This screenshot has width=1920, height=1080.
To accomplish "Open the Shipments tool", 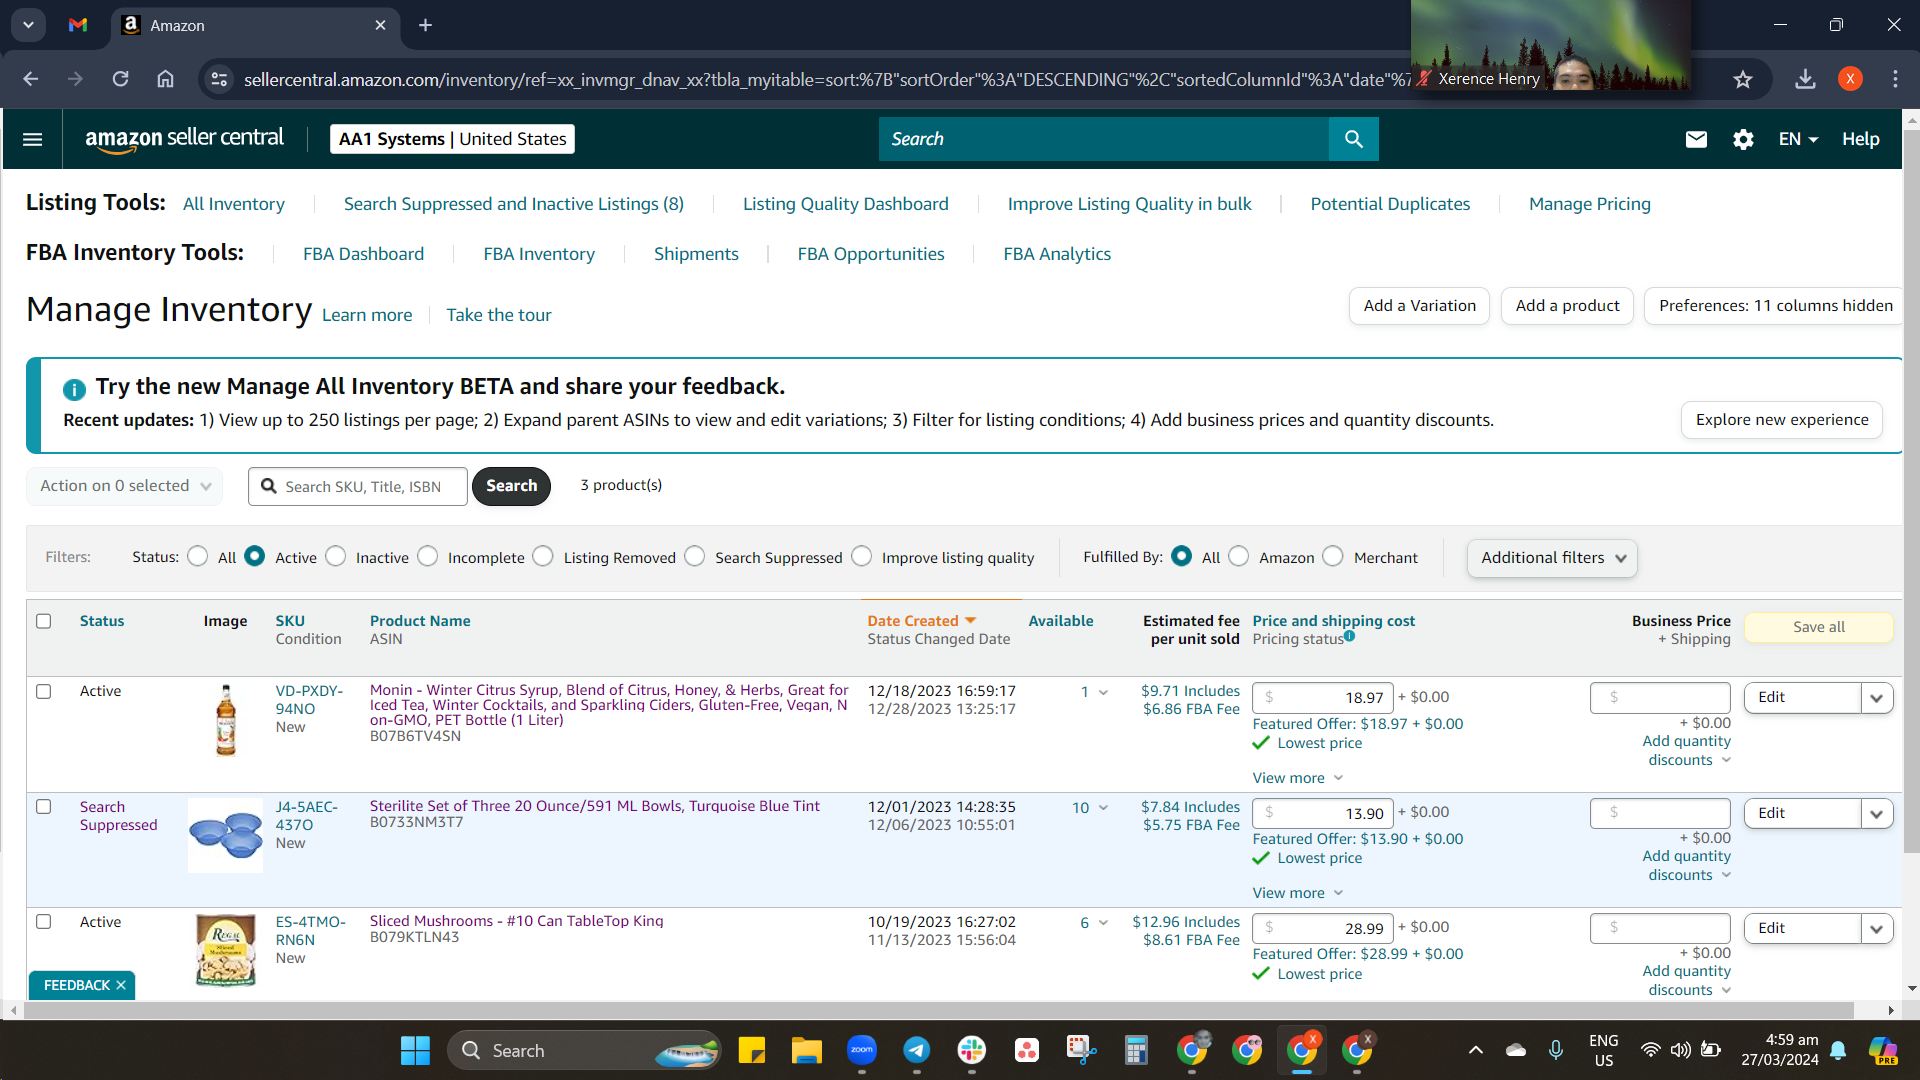I will point(696,254).
